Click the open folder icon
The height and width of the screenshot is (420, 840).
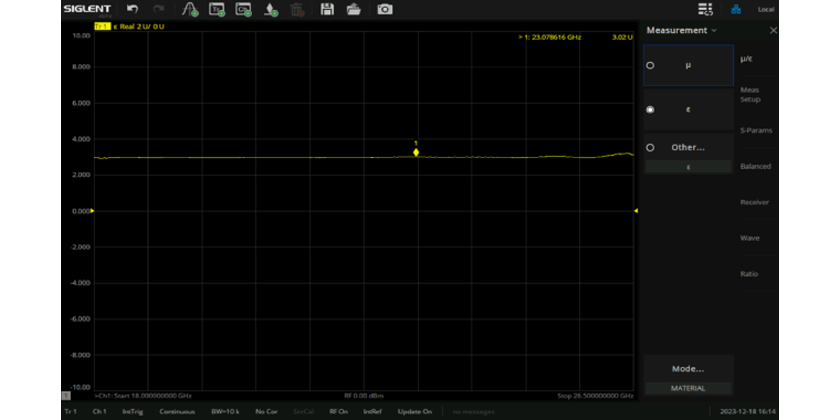(x=353, y=9)
